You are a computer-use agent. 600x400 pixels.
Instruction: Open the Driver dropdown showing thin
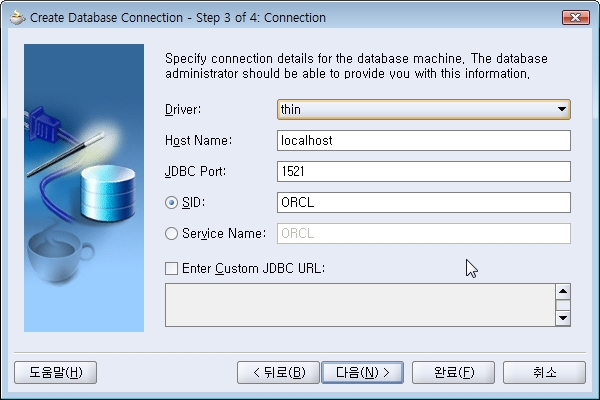point(424,109)
